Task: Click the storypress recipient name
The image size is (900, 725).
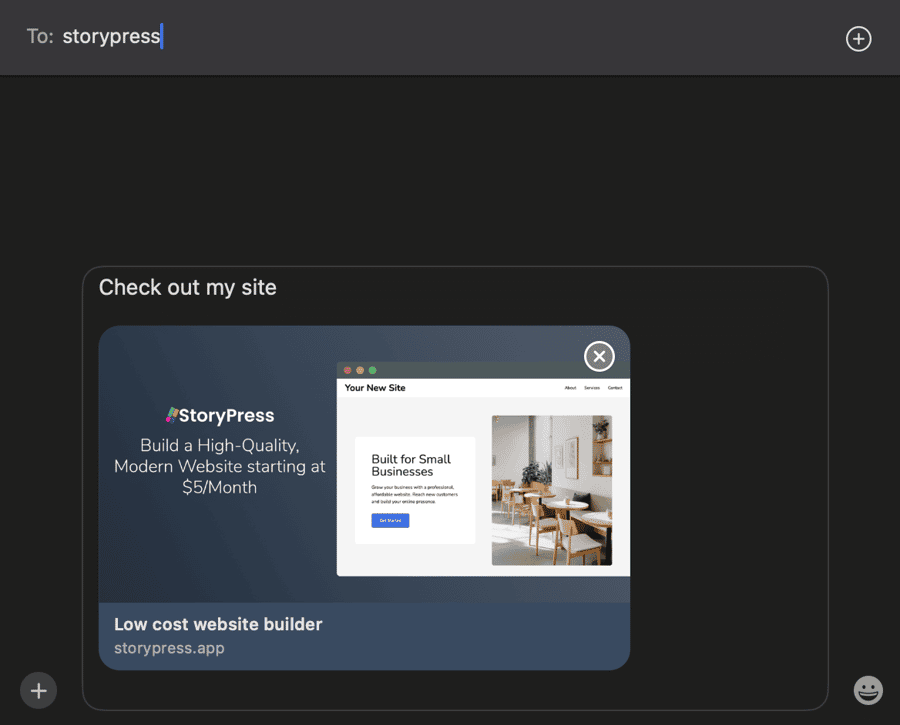Action: pyautogui.click(x=111, y=36)
